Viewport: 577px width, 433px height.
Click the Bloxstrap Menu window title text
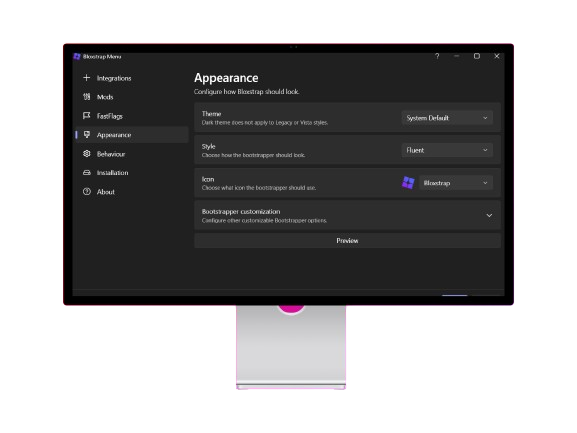pos(102,56)
